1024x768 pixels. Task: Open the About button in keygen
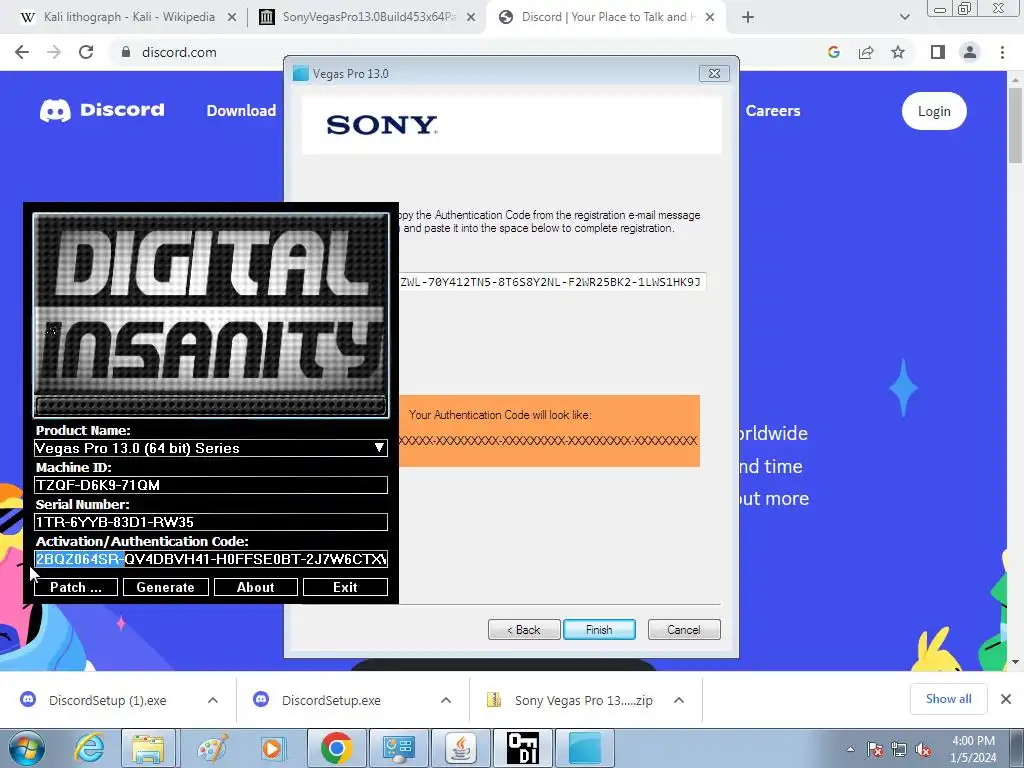pyautogui.click(x=255, y=587)
